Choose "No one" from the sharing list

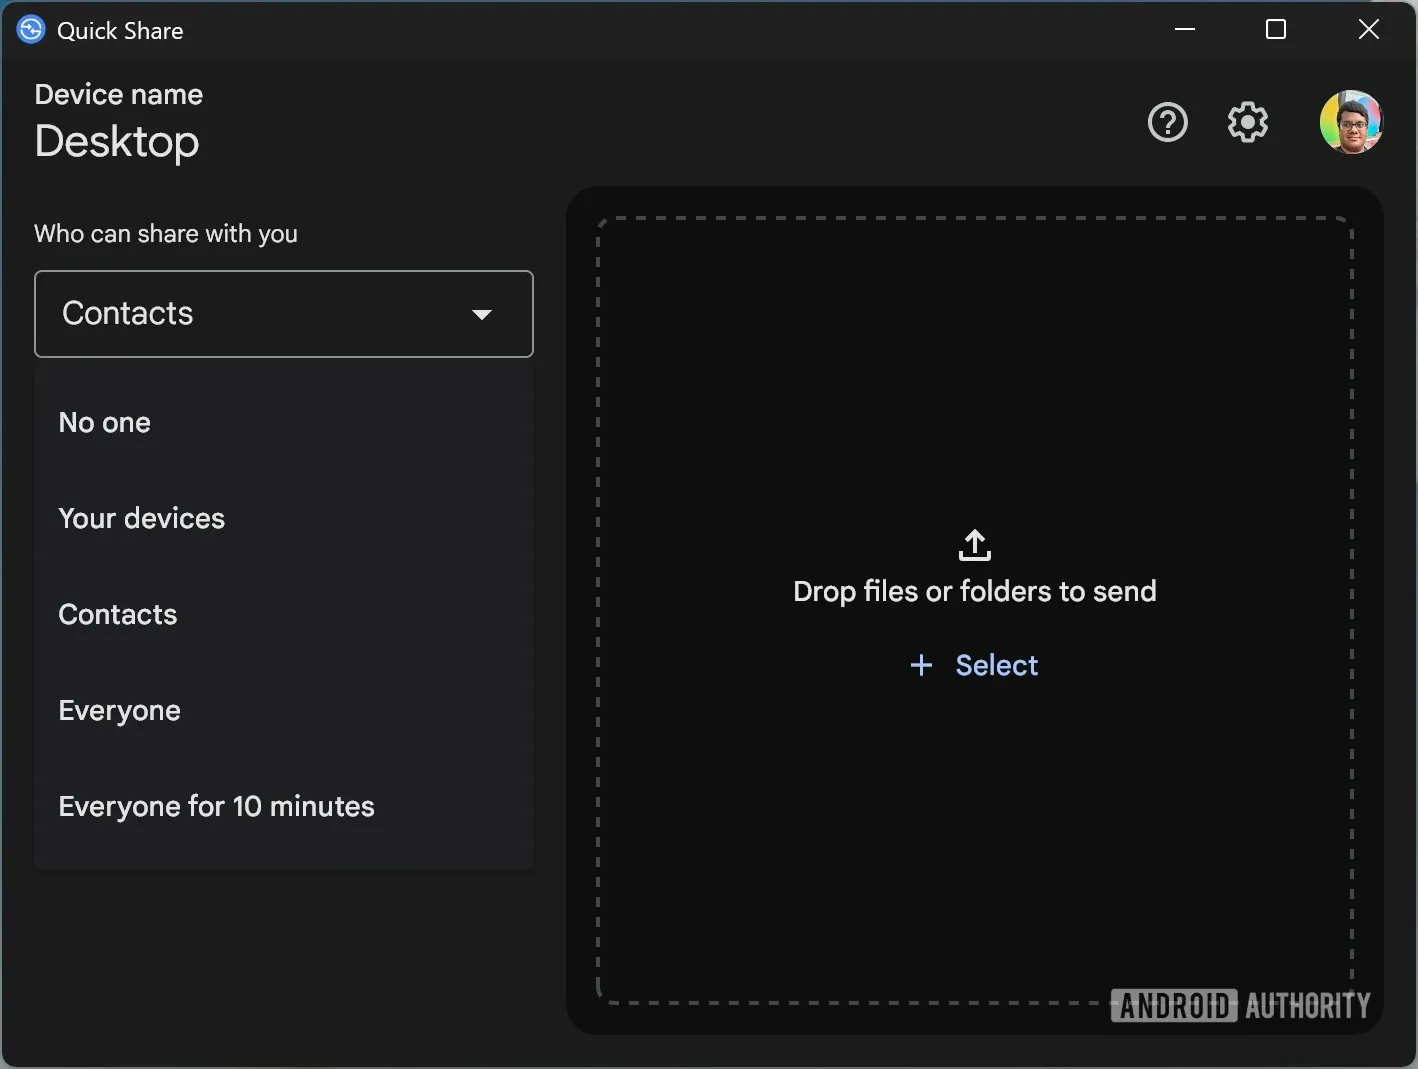point(105,423)
